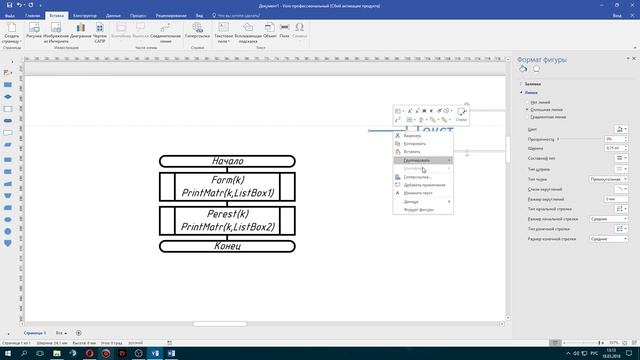Screen dimensions: 640x360
Task: Choose Добавить примечание in context menu
Action: click(423, 185)
